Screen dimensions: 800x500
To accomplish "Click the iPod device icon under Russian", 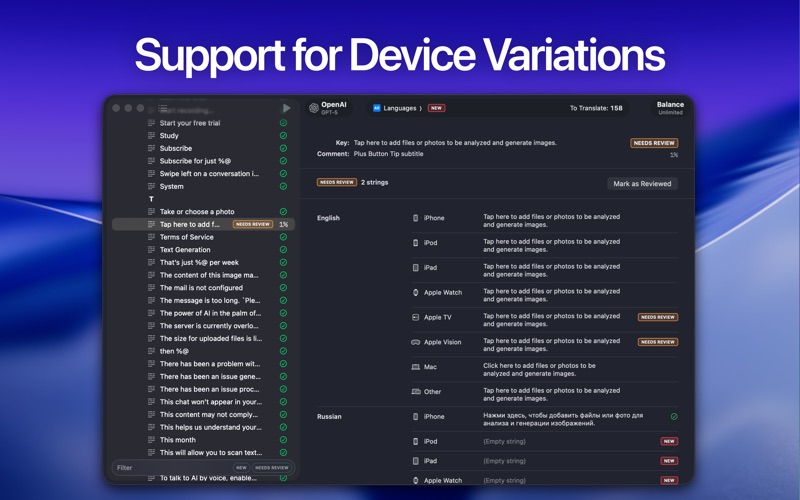I will coord(415,441).
